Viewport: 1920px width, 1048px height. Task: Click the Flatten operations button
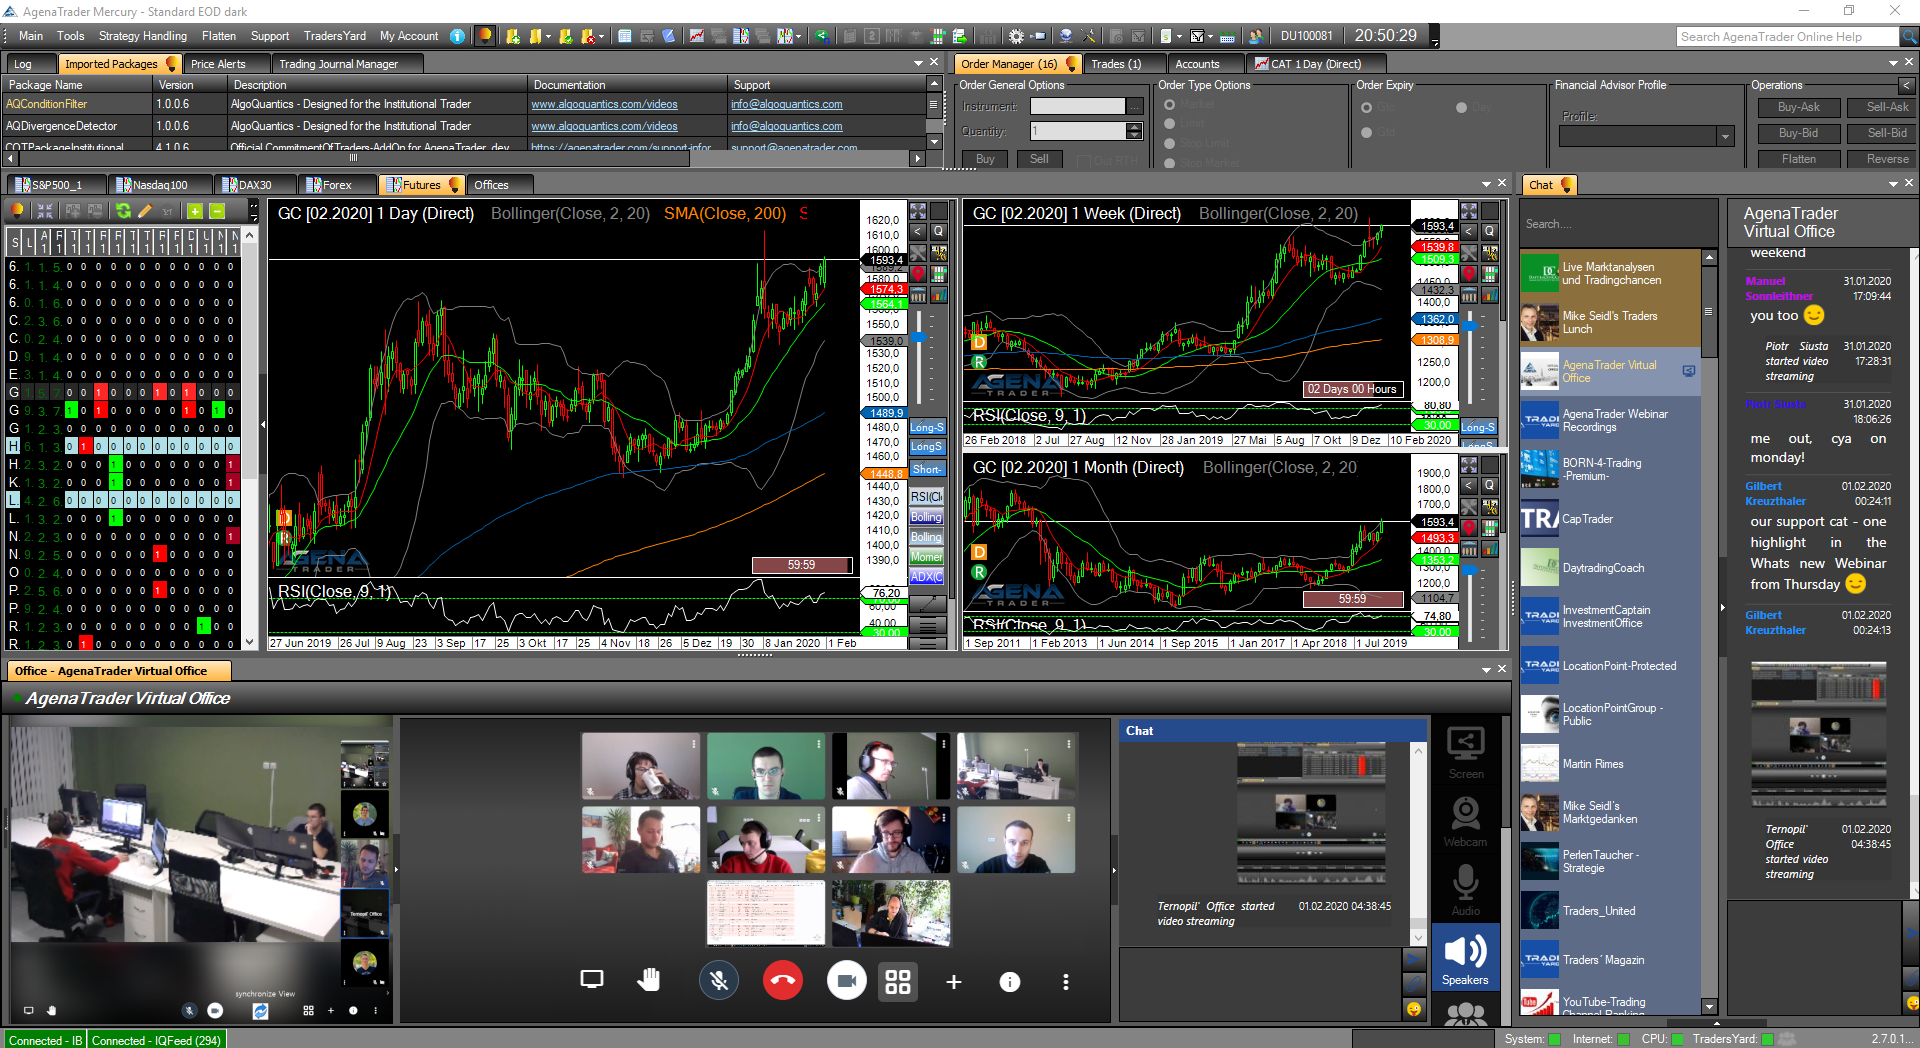pos(1798,159)
